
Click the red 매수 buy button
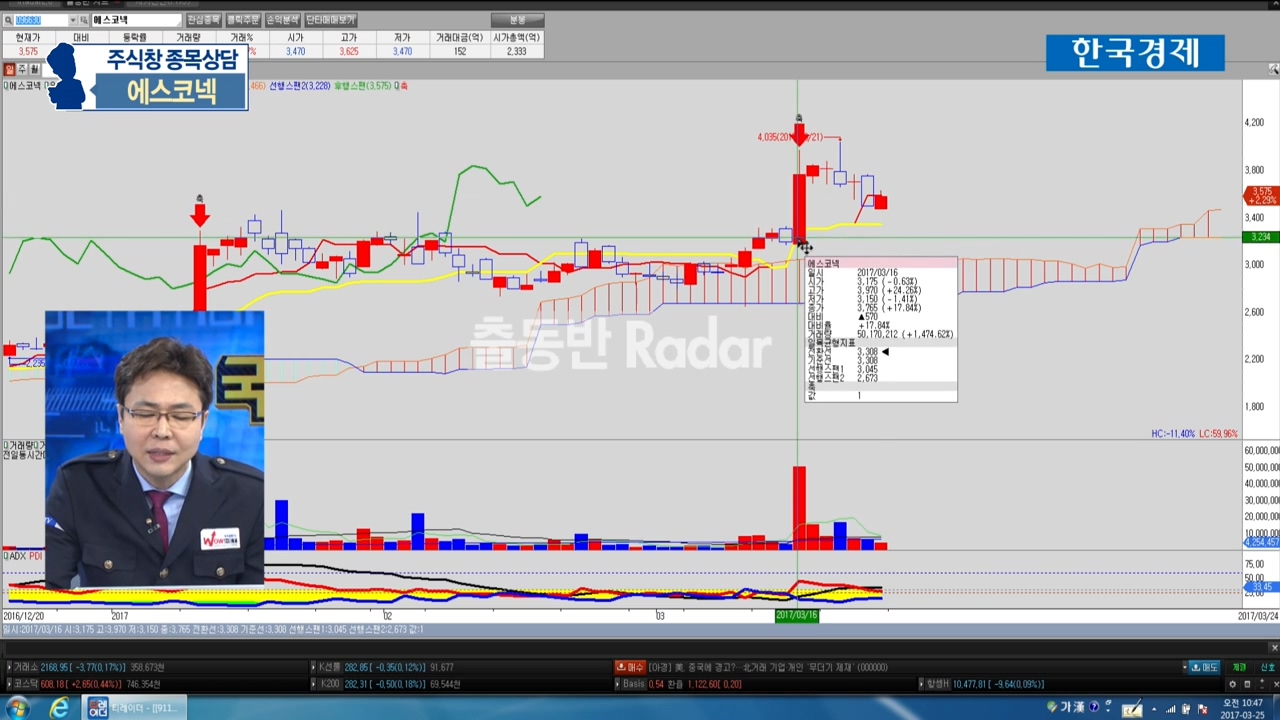(630, 667)
